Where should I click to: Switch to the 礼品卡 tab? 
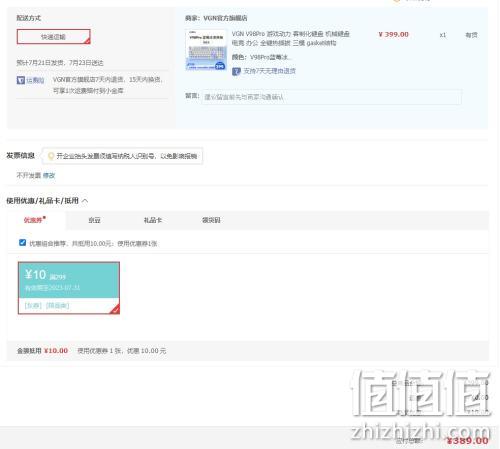(x=153, y=220)
